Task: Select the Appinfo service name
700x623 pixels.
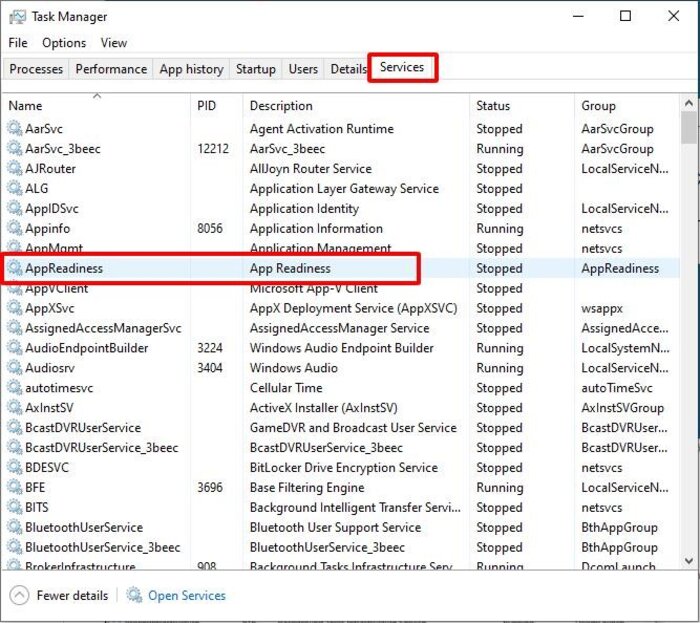Action: [x=47, y=228]
